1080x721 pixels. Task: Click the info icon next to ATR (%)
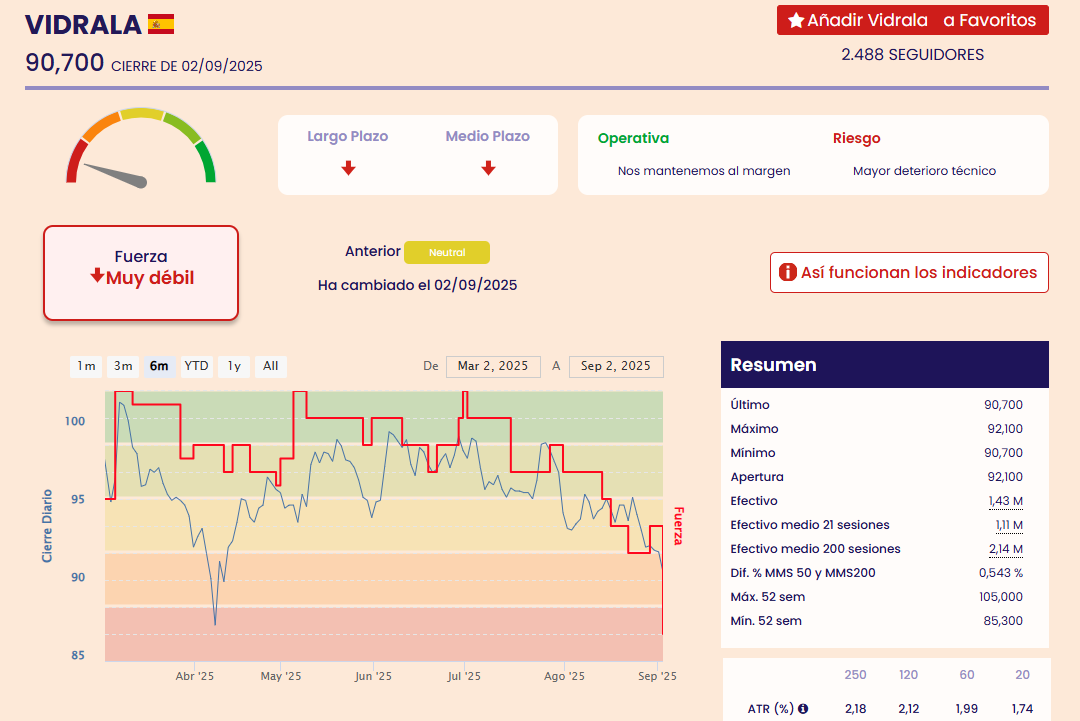coord(803,708)
